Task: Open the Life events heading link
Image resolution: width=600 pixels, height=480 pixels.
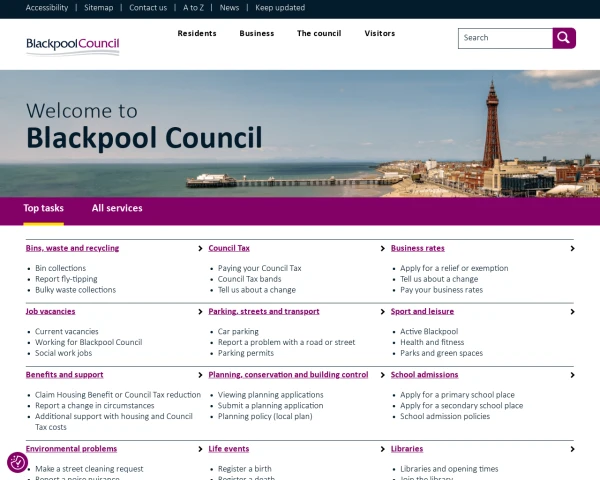Action: pyautogui.click(x=228, y=449)
